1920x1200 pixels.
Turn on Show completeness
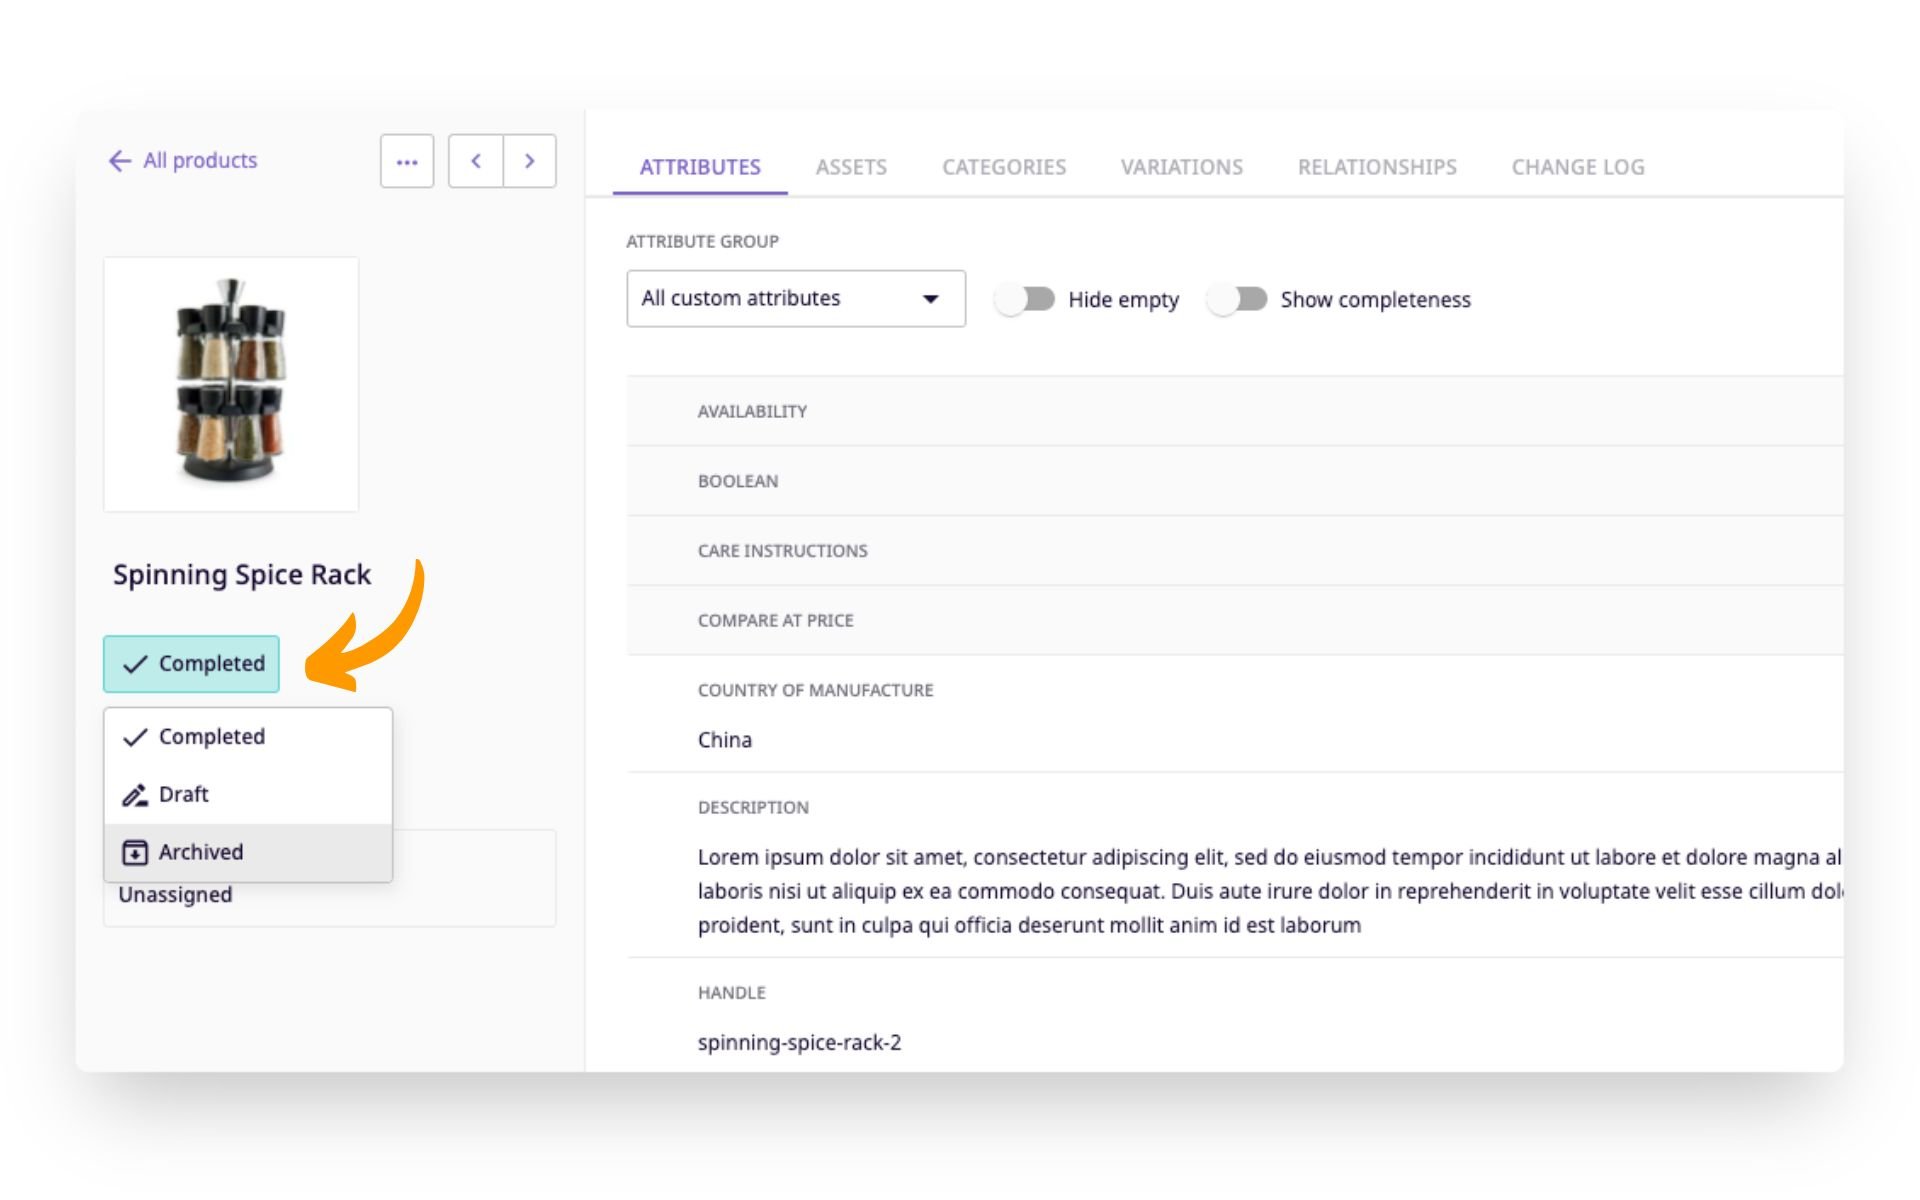tap(1238, 298)
